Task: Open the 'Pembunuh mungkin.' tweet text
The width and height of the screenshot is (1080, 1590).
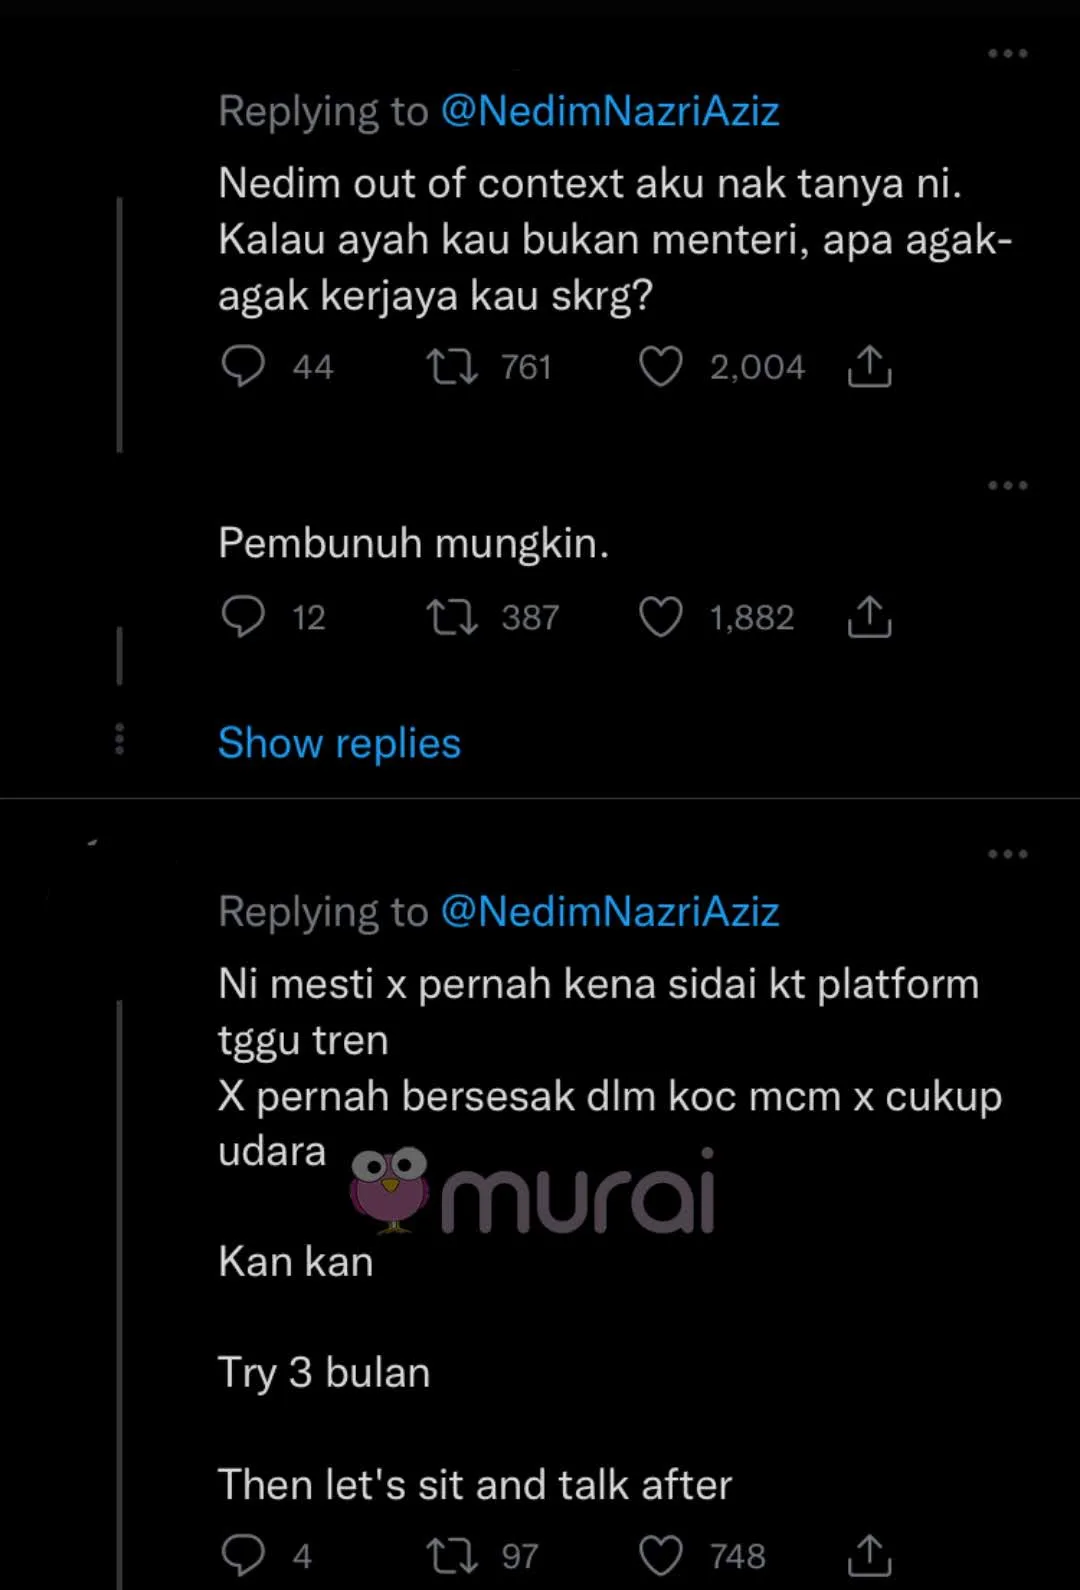Action: click(x=413, y=543)
